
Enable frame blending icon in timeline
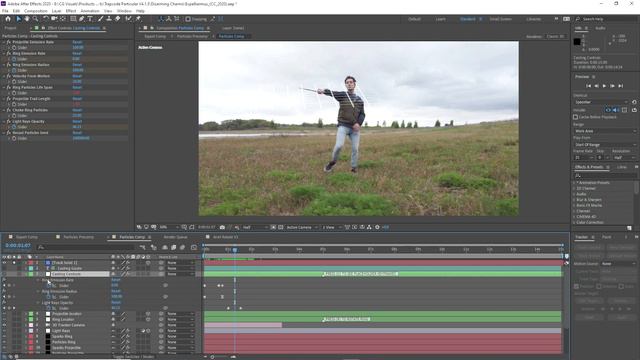tap(173, 247)
